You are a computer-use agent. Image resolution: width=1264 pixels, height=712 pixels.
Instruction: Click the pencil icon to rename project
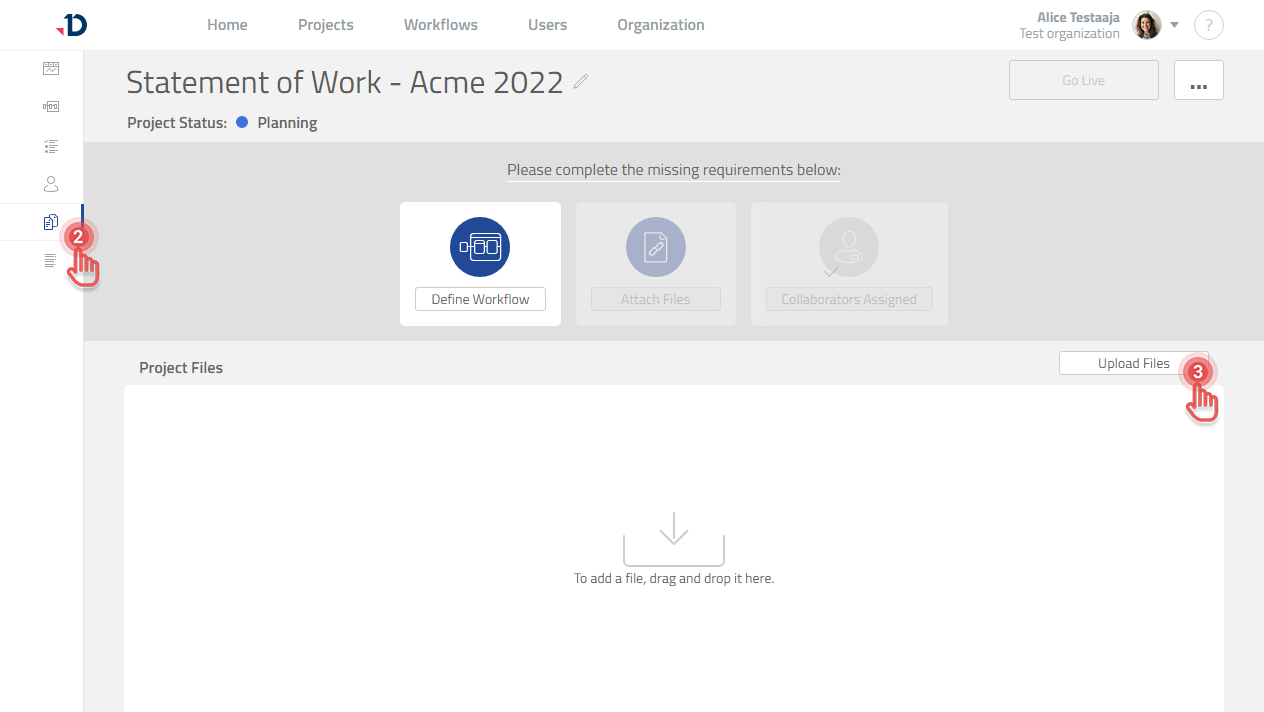[581, 82]
